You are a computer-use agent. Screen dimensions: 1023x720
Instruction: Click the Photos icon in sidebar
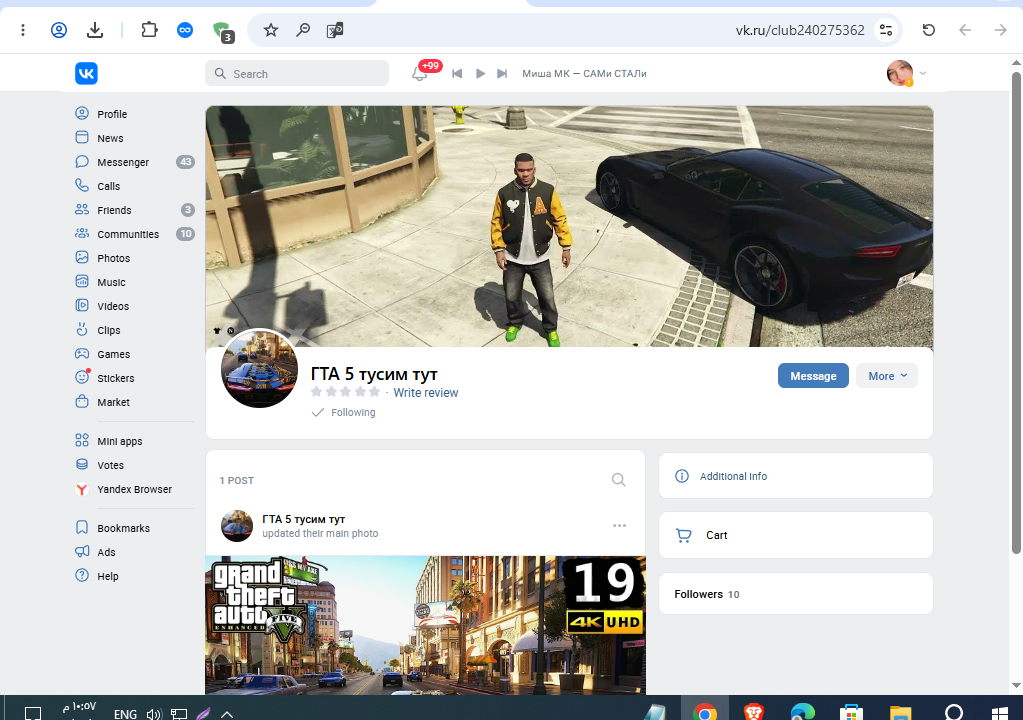pyautogui.click(x=82, y=258)
